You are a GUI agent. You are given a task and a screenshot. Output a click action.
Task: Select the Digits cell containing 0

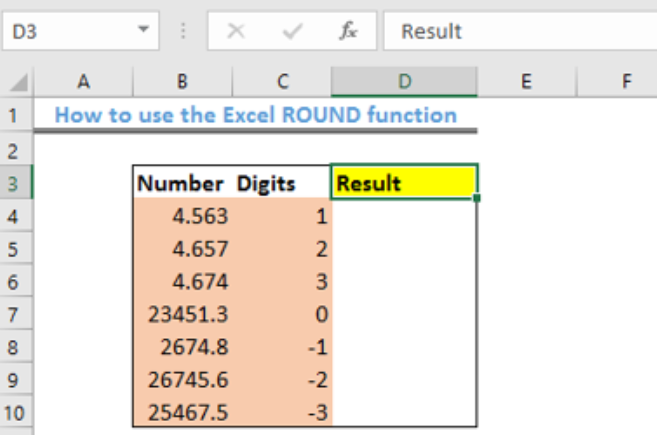click(x=282, y=314)
